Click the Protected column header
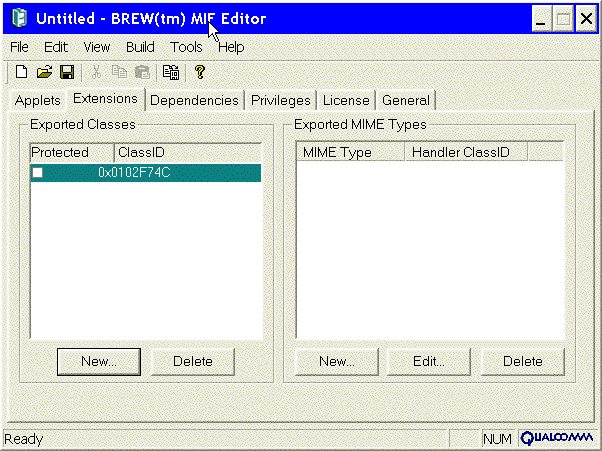The height and width of the screenshot is (451, 602). [72, 152]
